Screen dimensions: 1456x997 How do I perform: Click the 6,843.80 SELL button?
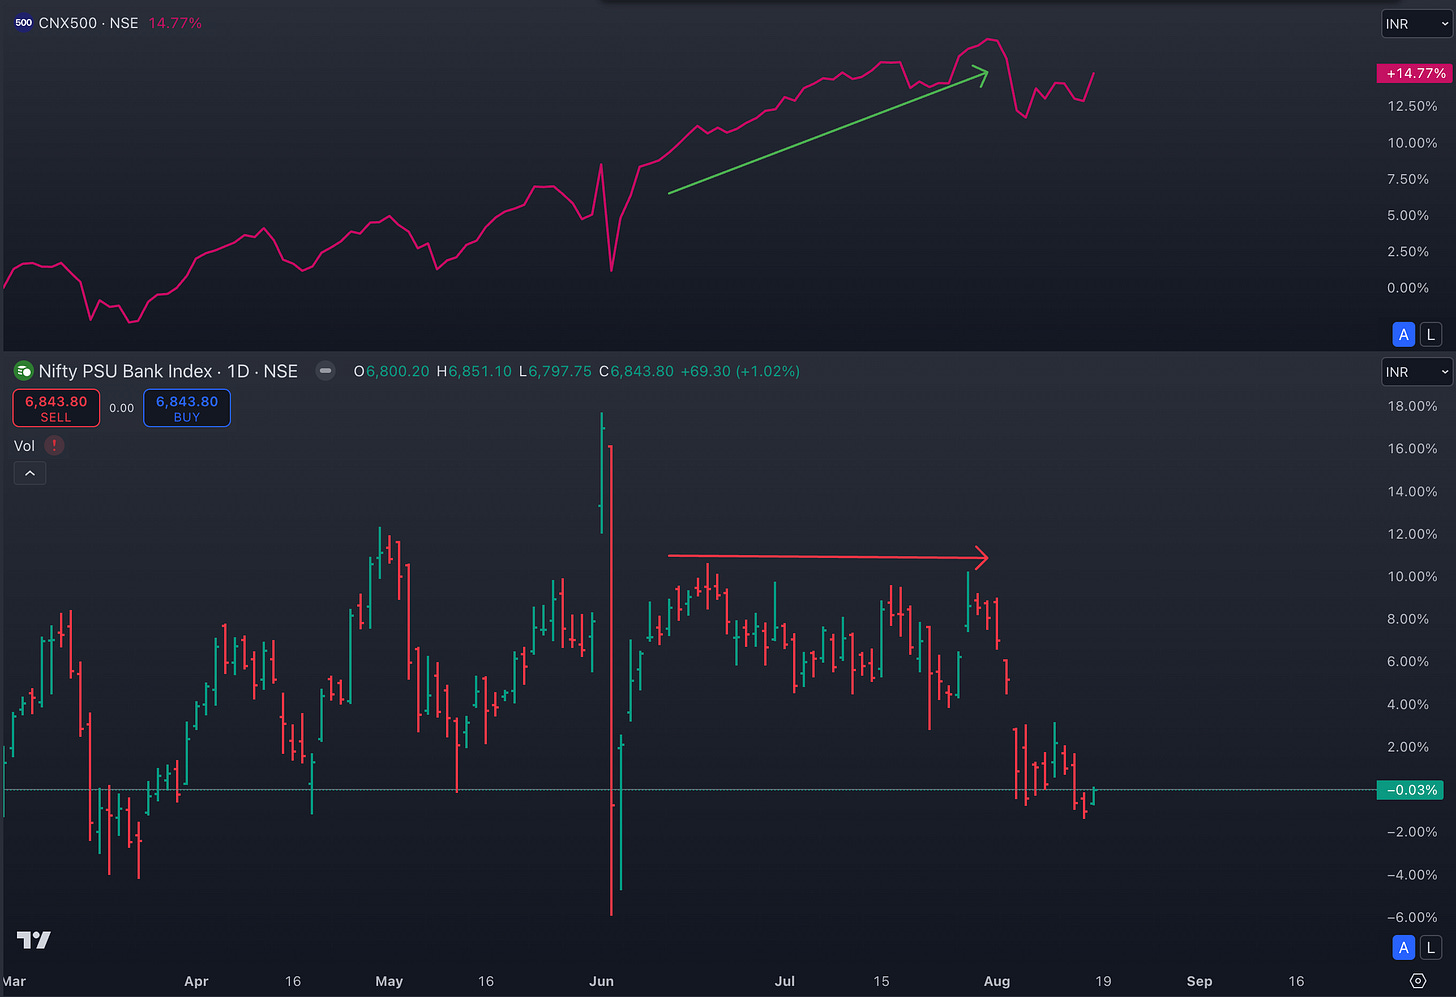pyautogui.click(x=56, y=408)
